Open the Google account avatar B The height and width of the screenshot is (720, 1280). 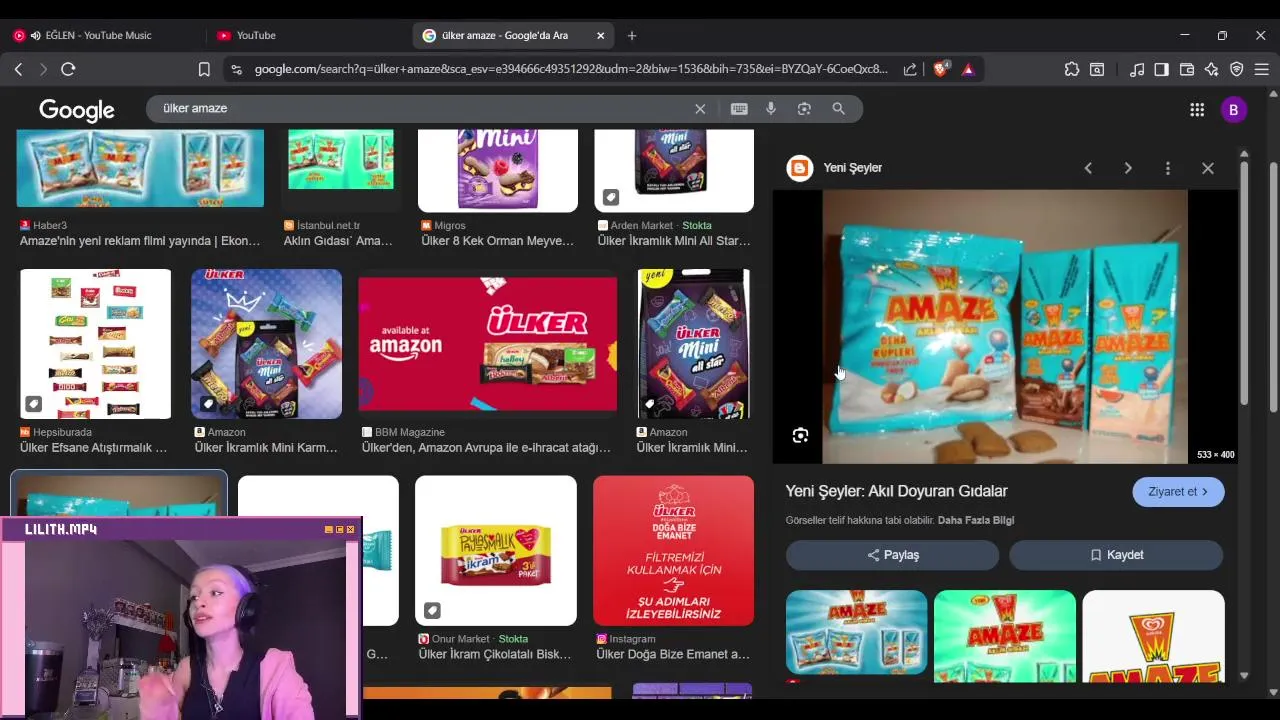[1233, 109]
